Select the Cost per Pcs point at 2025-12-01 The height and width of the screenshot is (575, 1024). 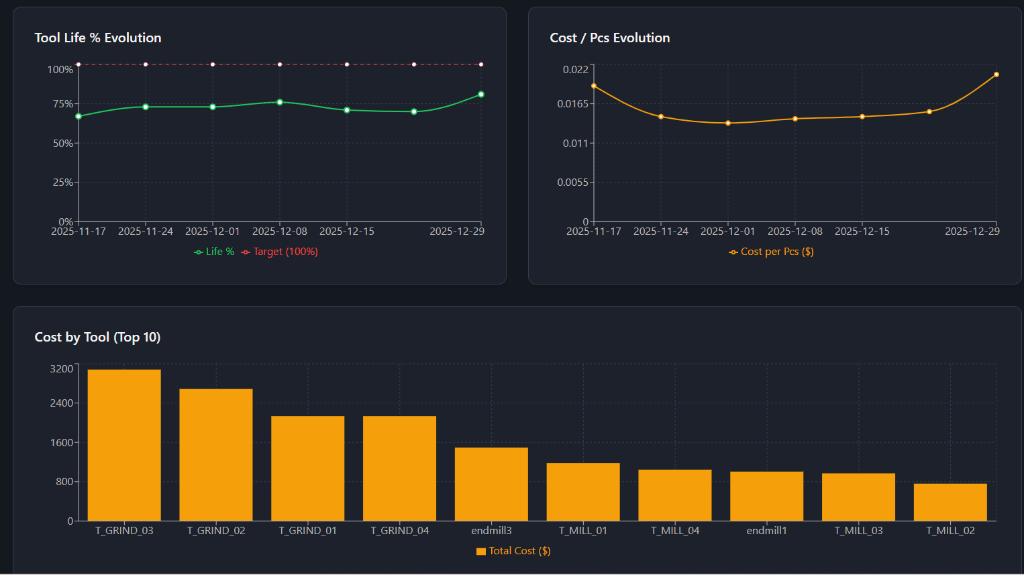point(728,123)
